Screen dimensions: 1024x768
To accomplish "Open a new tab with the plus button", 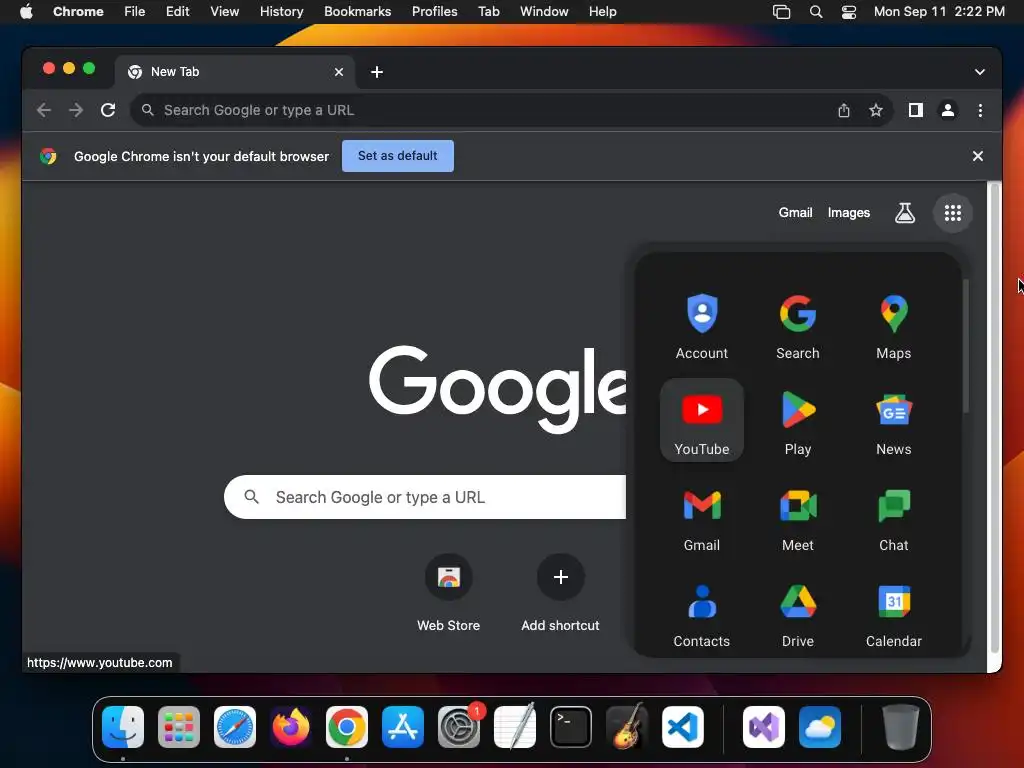I will click(377, 72).
